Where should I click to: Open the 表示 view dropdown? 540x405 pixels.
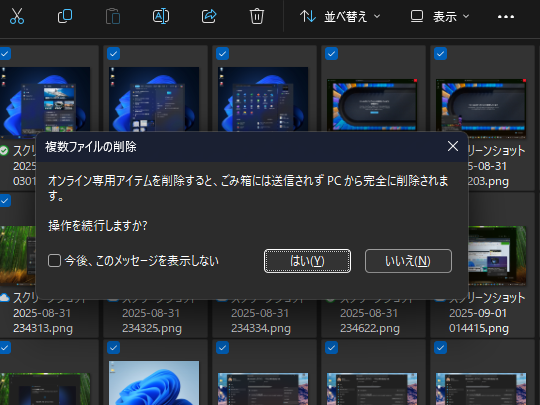(x=440, y=16)
